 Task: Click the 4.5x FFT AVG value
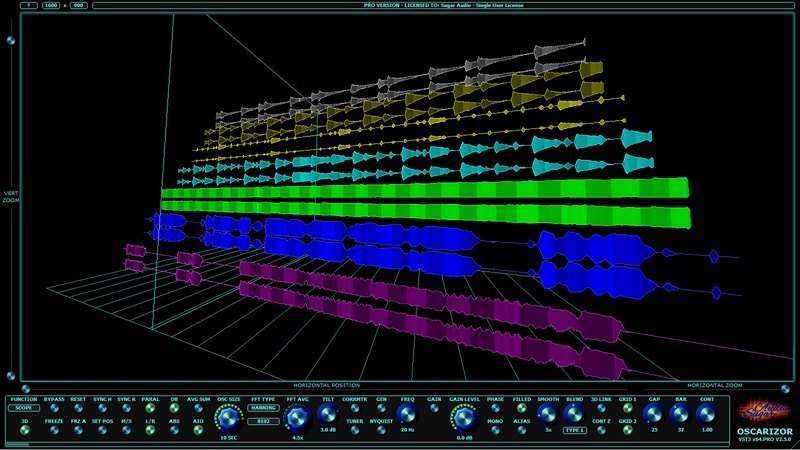(x=297, y=438)
